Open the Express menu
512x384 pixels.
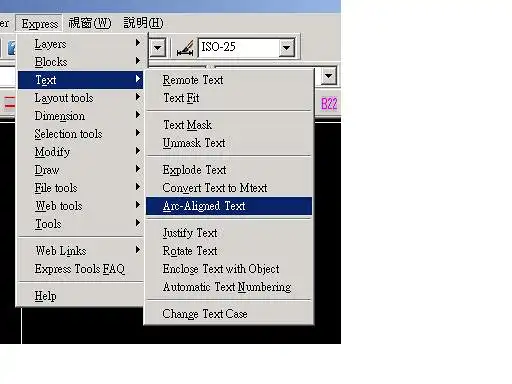tap(39, 24)
